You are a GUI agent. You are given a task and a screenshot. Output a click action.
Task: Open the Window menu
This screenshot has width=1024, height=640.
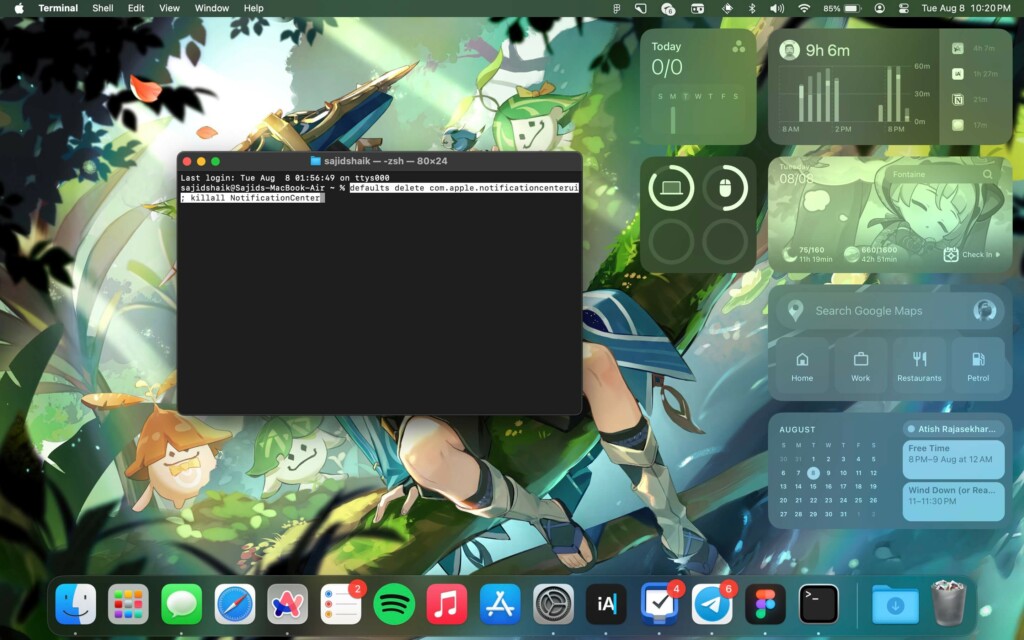click(211, 8)
